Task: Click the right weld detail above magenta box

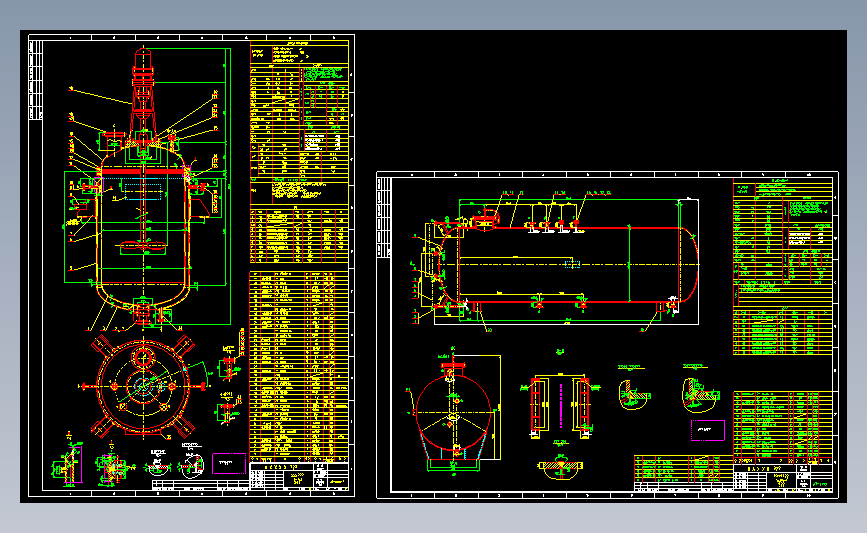Action: [x=699, y=394]
